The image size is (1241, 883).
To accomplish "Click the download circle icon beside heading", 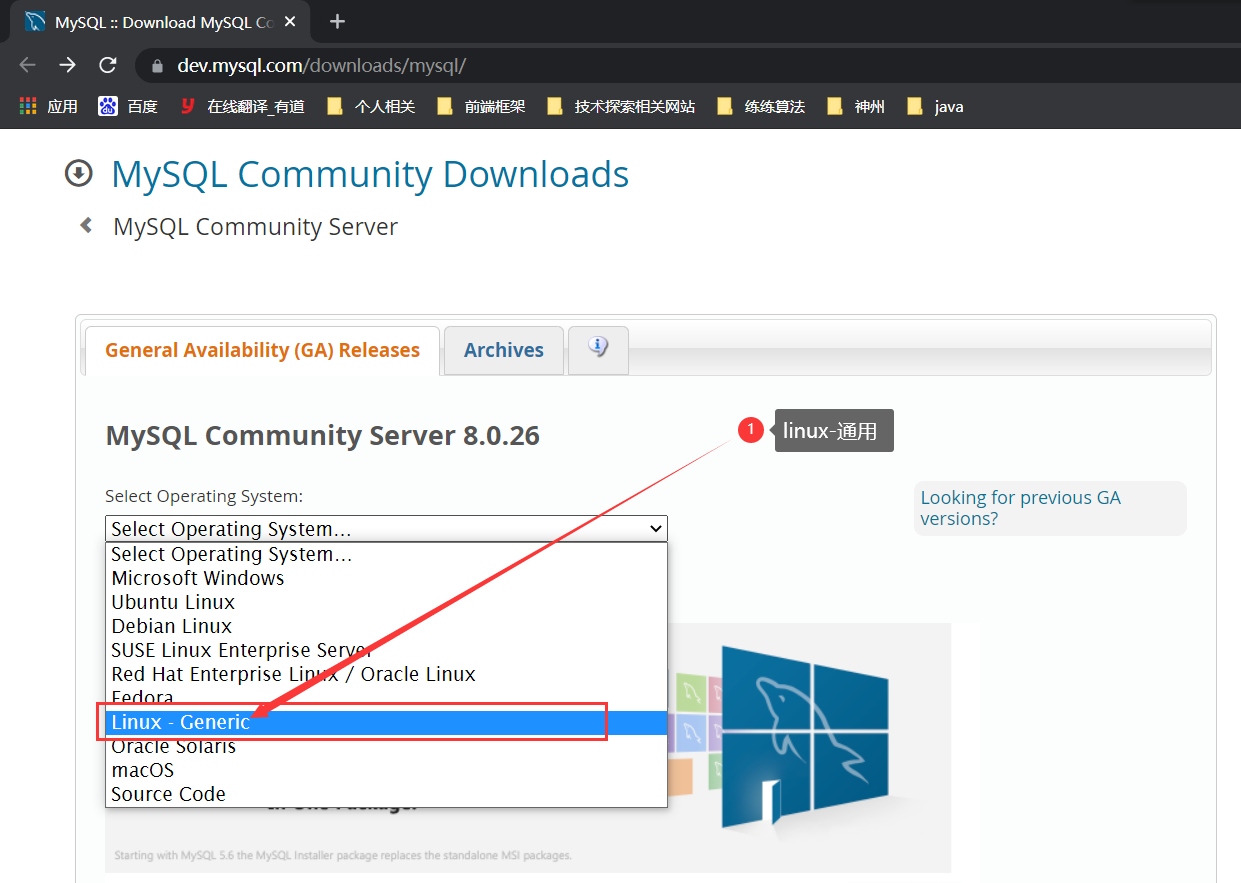I will pos(78,174).
